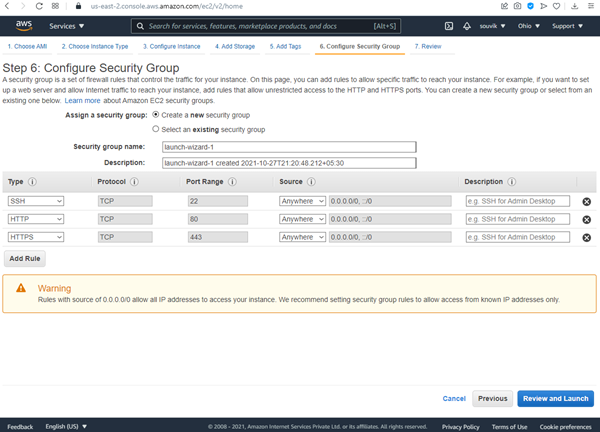Open the Terms of Use link

pyautogui.click(x=510, y=427)
